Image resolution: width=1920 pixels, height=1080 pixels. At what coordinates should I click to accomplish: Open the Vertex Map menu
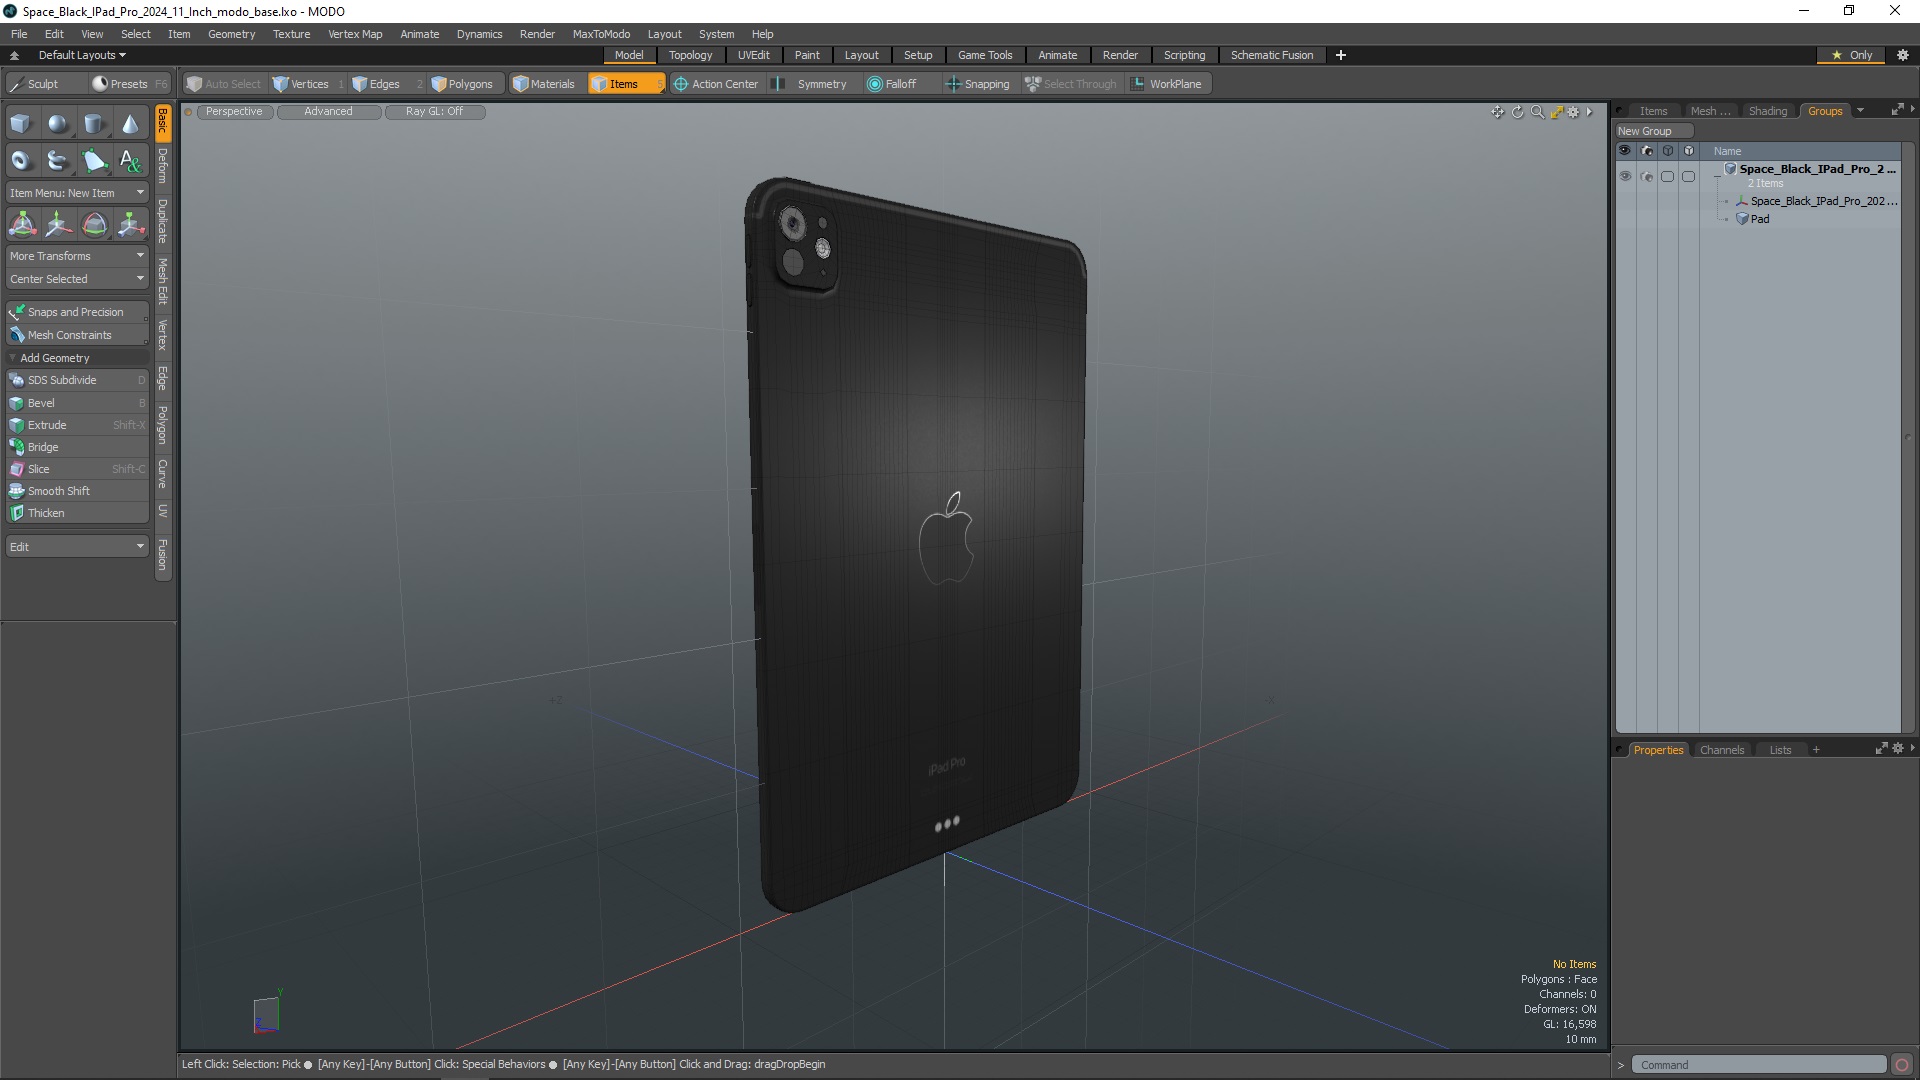[355, 34]
